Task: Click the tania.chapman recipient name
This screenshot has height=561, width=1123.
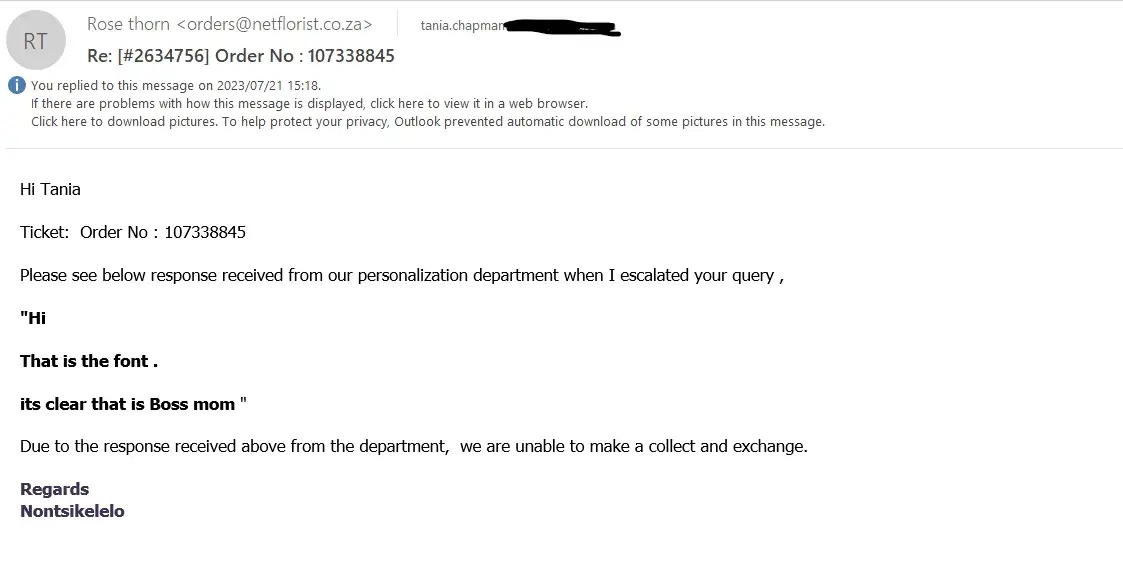Action: [462, 25]
